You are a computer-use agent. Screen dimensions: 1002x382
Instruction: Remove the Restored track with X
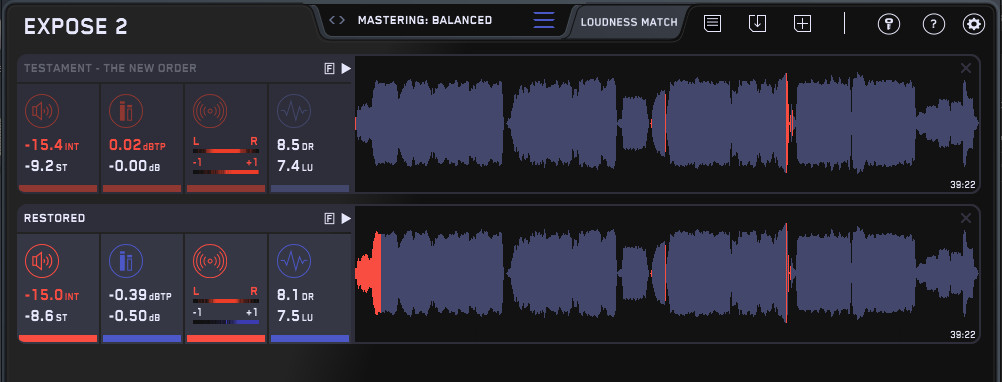coord(966,218)
